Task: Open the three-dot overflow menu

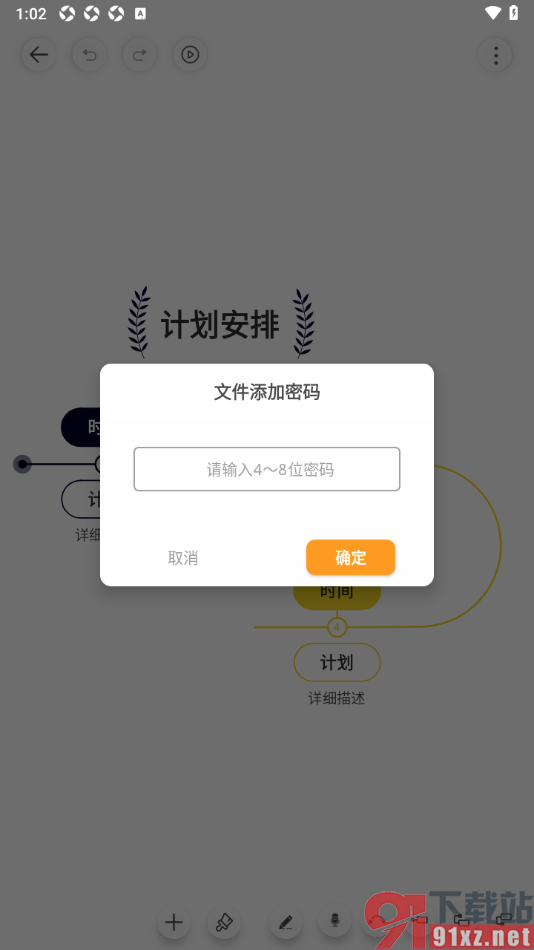Action: pos(495,55)
